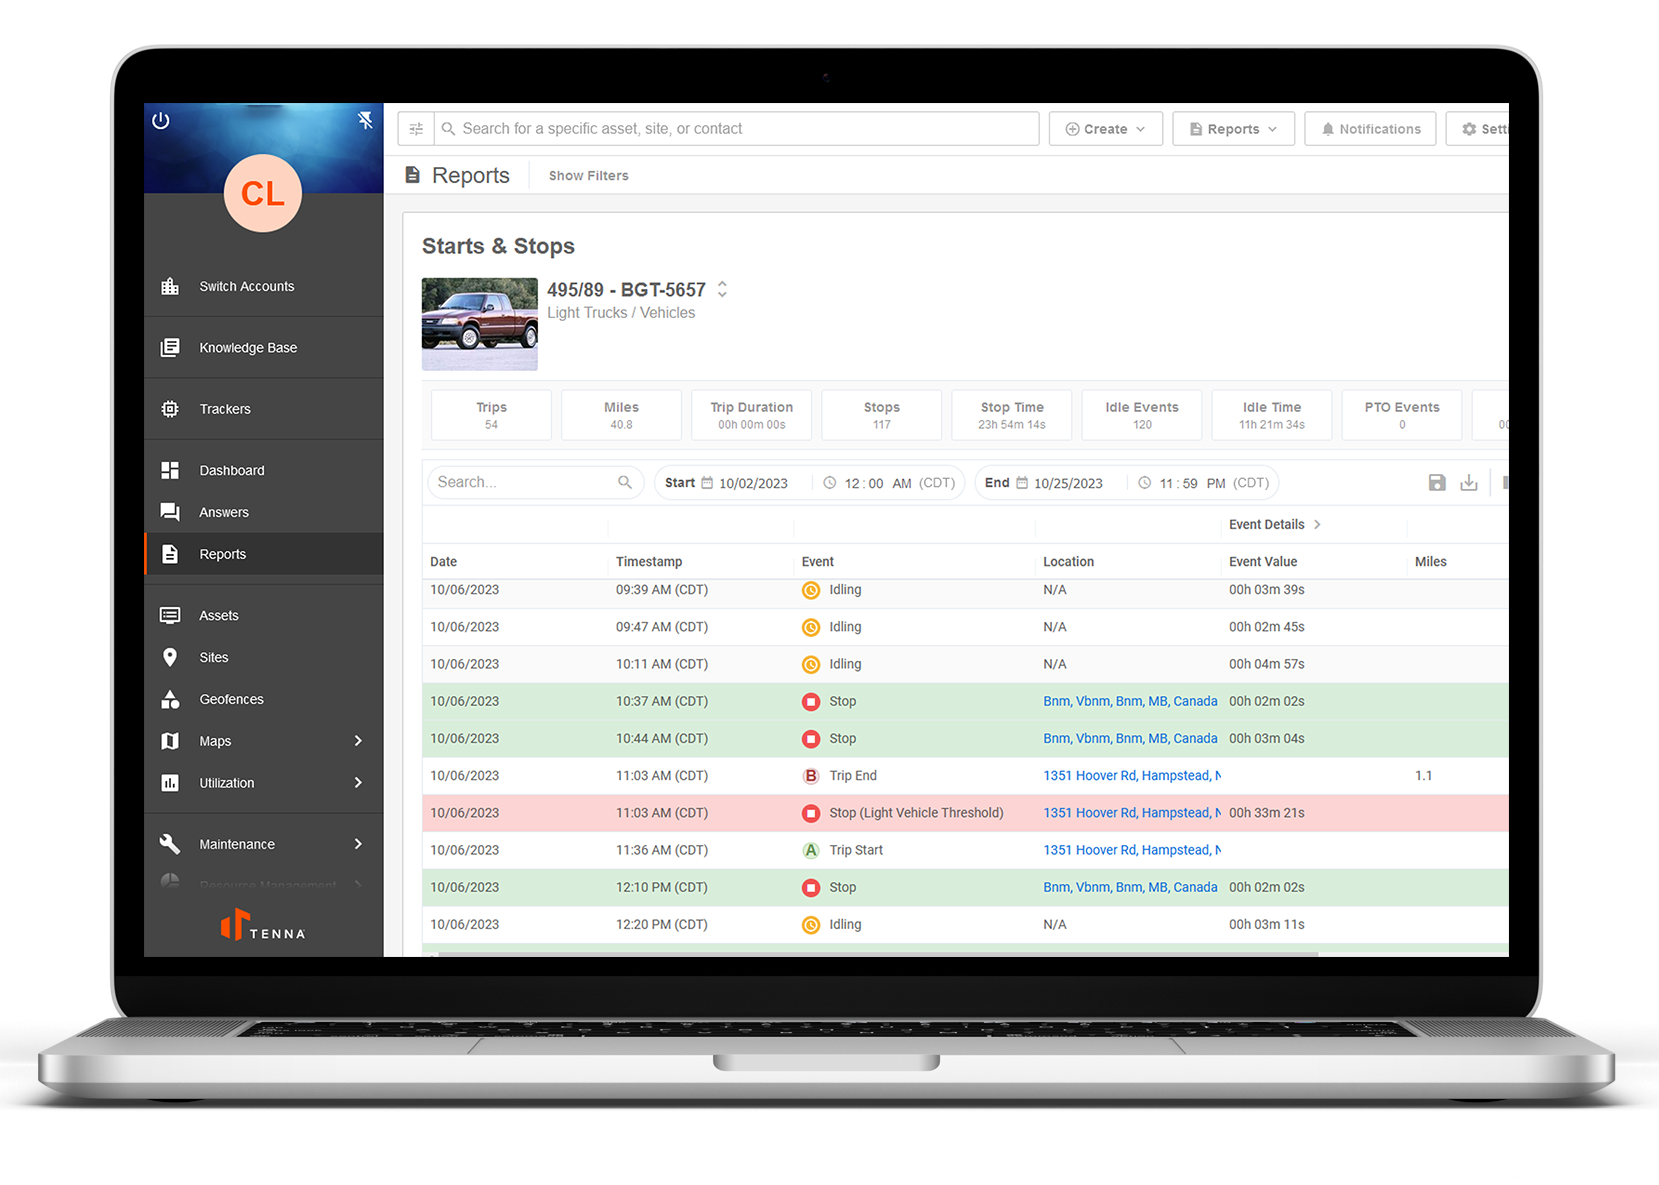Click the Geofences sidebar icon
Viewport: 1659px width, 1185px height.
(170, 699)
